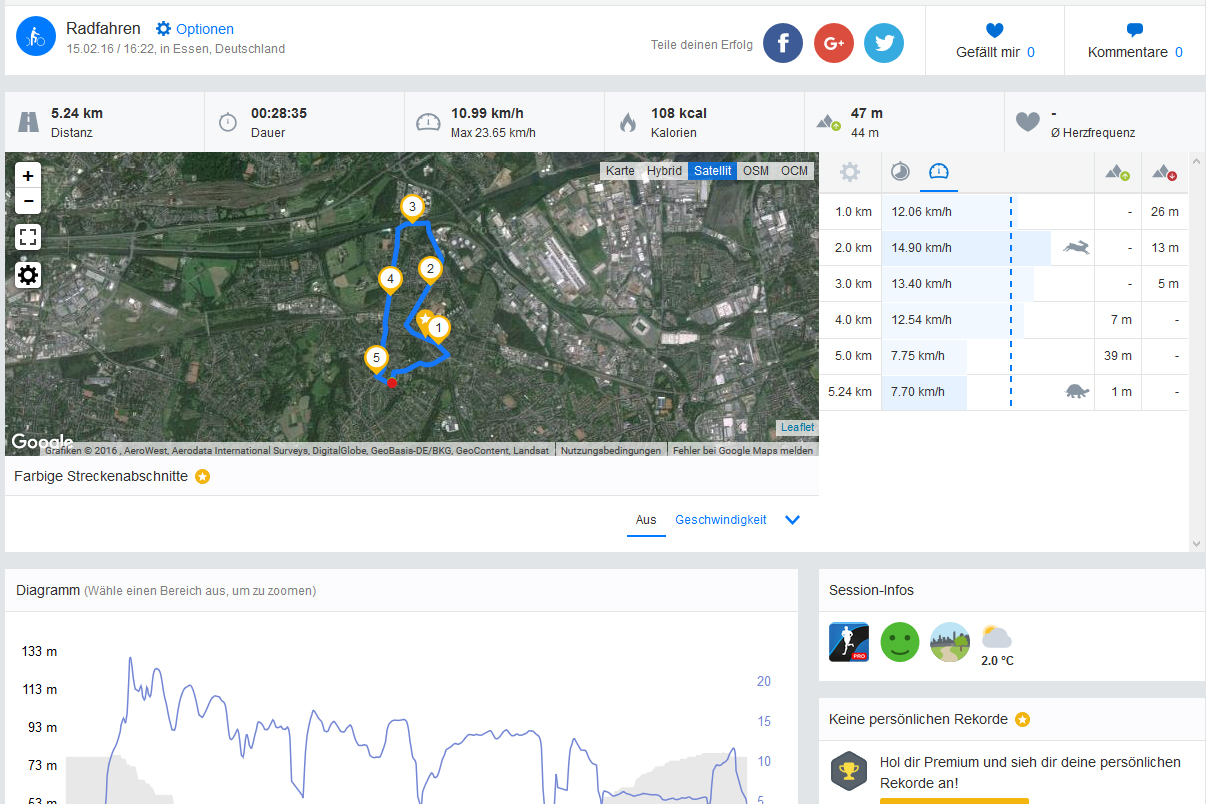Screen dimensions: 1206x804
Task: Open map settings gear on map
Action: pos(28,275)
